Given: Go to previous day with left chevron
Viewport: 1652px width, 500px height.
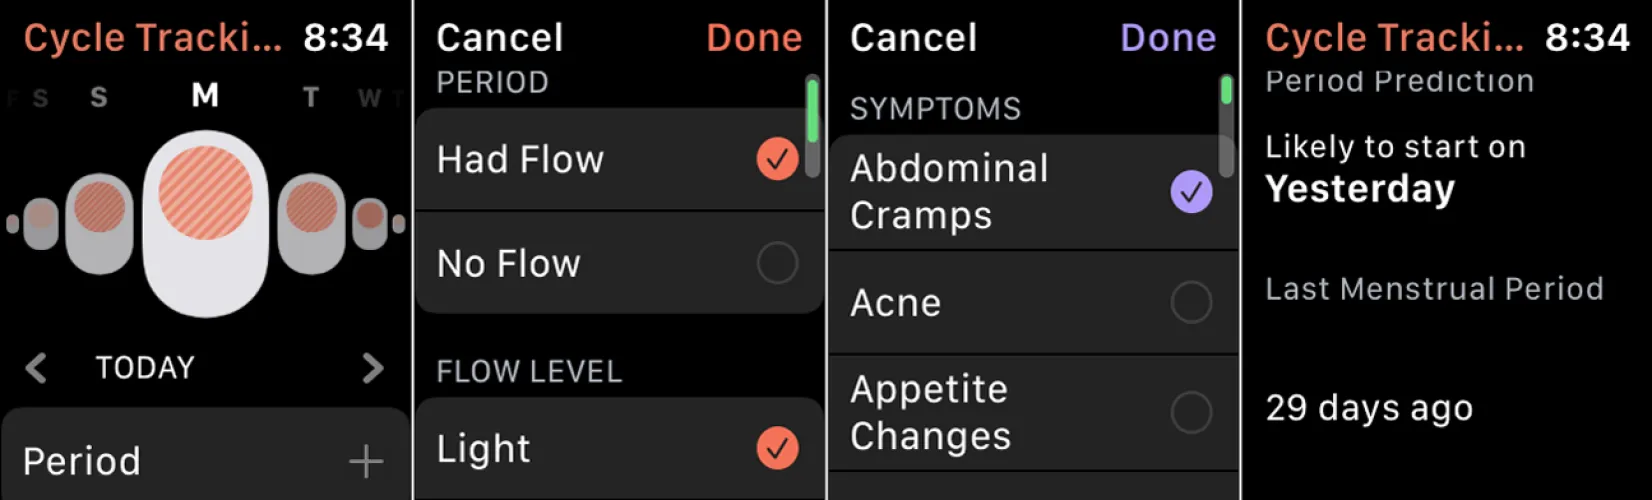Looking at the screenshot, I should [37, 368].
